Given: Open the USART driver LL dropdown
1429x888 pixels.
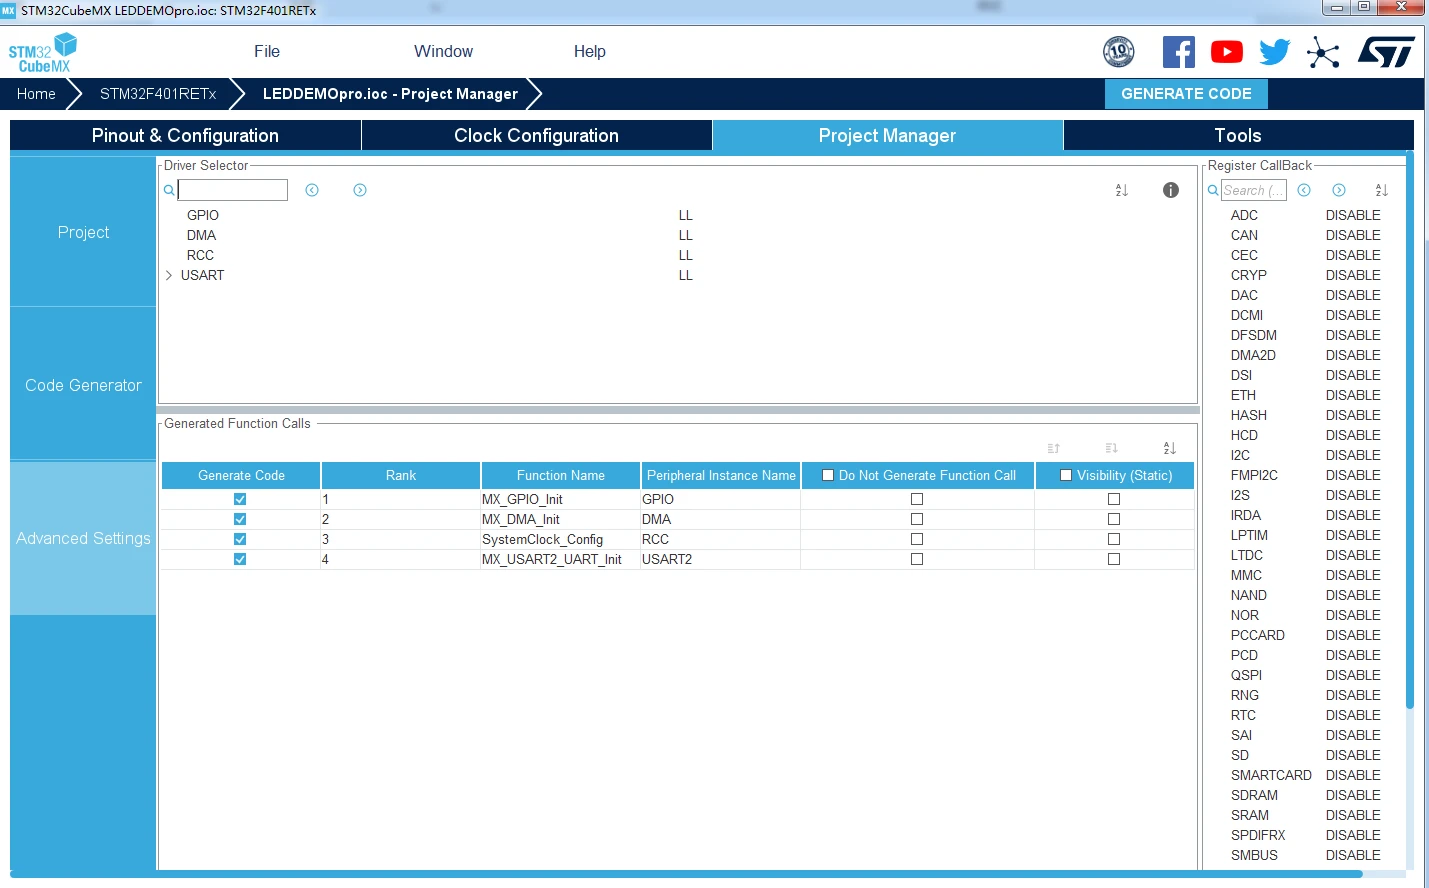Looking at the screenshot, I should pos(686,275).
